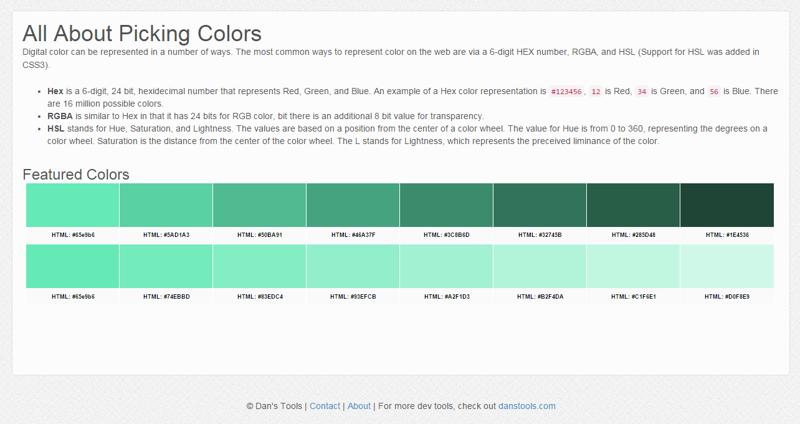Image resolution: width=800 pixels, height=424 pixels.
Task: Click the 'HTML: #3C8B6D' label
Action: [446, 235]
